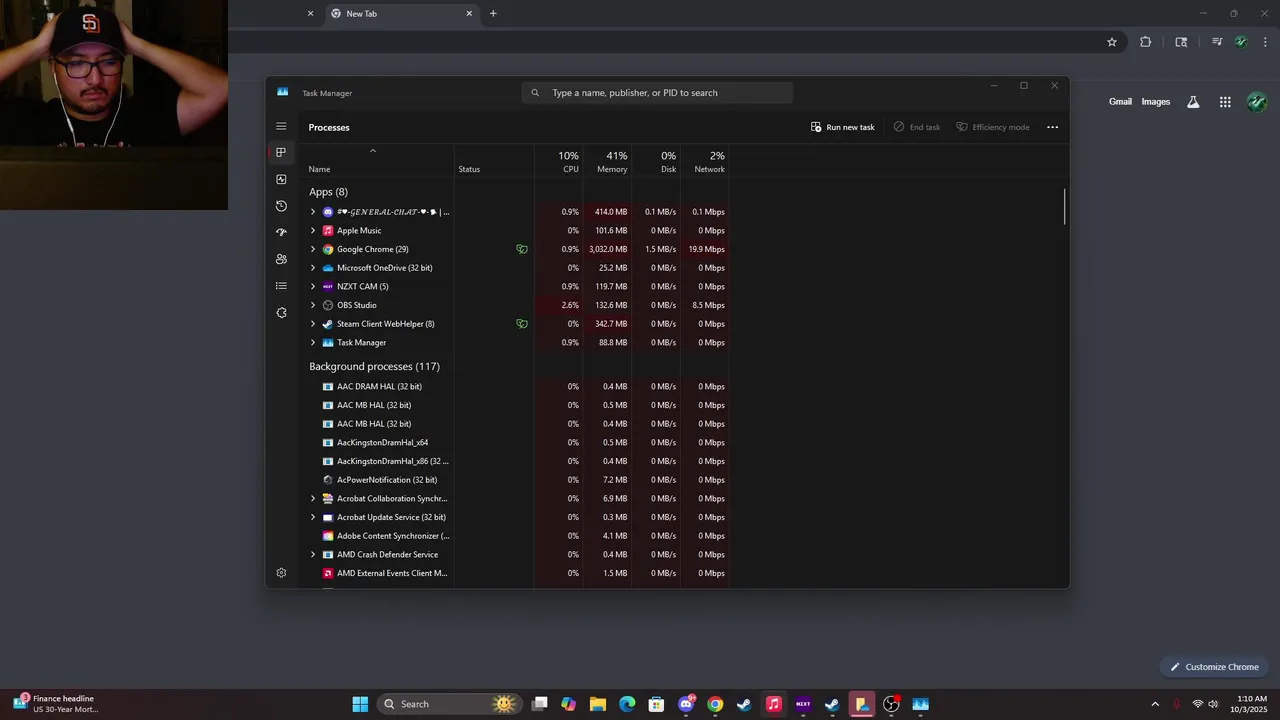The image size is (1280, 720).
Task: Open the Gmail link
Action: tap(1120, 102)
